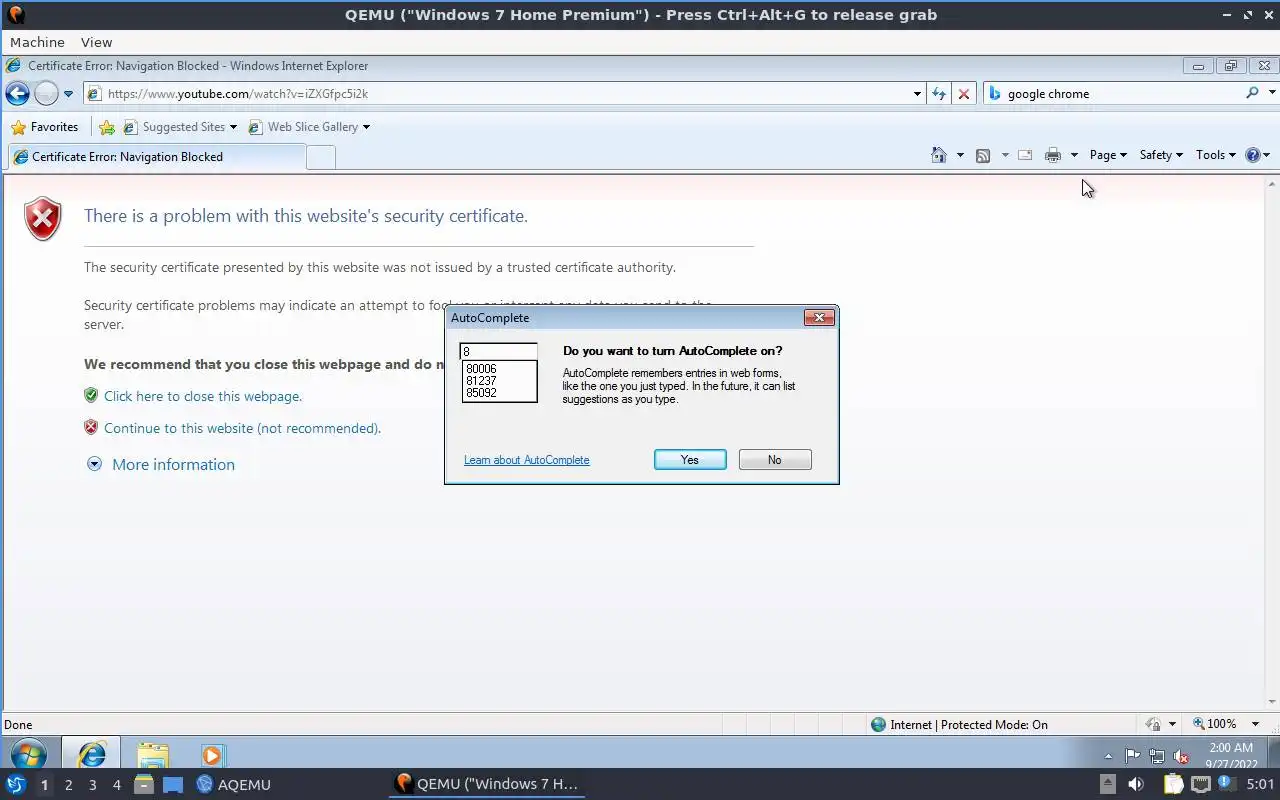
Task: Click the muted speaker tray icon
Action: point(1181,756)
